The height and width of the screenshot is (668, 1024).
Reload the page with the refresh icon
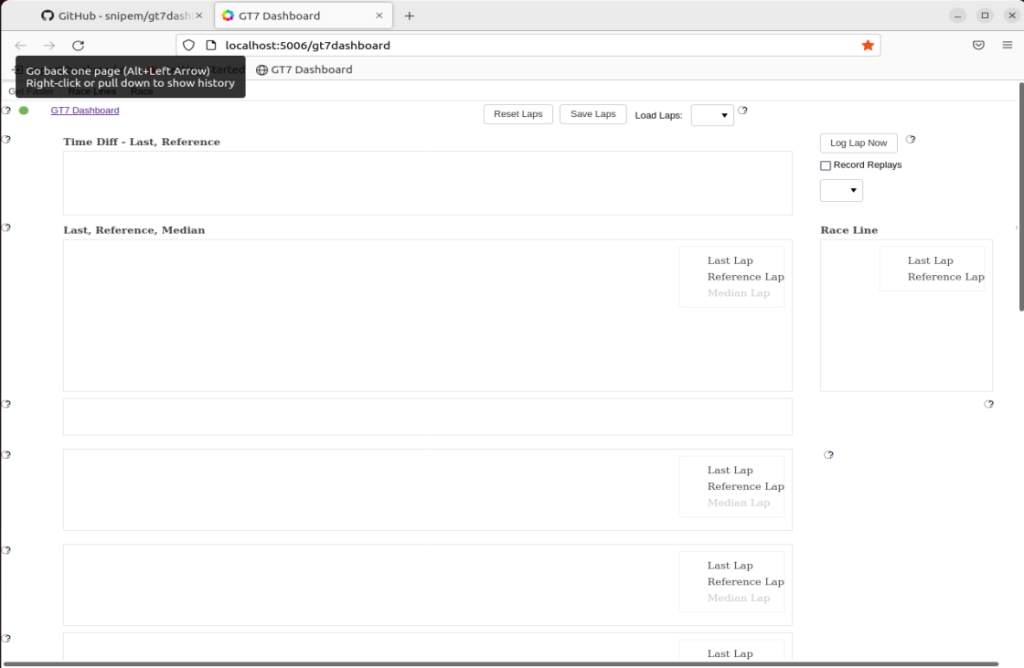click(78, 45)
